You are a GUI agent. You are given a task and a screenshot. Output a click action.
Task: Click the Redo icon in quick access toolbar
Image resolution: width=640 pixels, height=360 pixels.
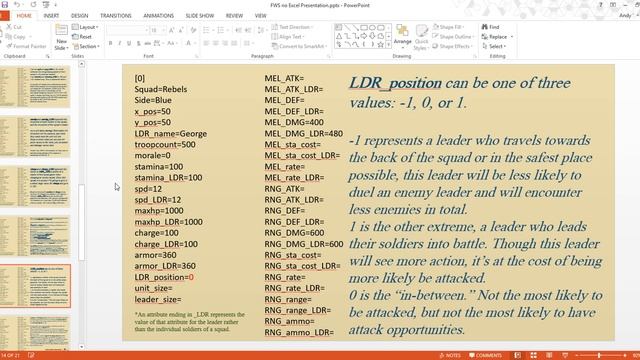(33, 5)
